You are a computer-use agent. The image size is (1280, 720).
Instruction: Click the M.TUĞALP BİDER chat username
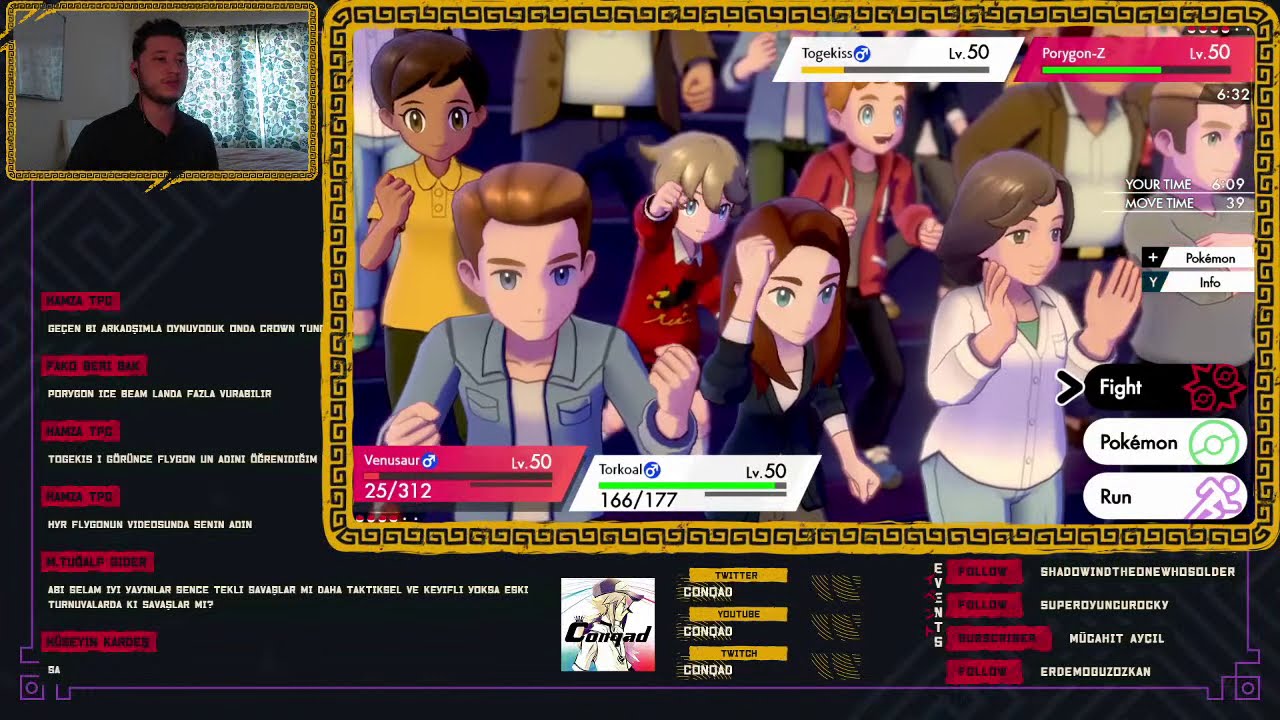(97, 562)
